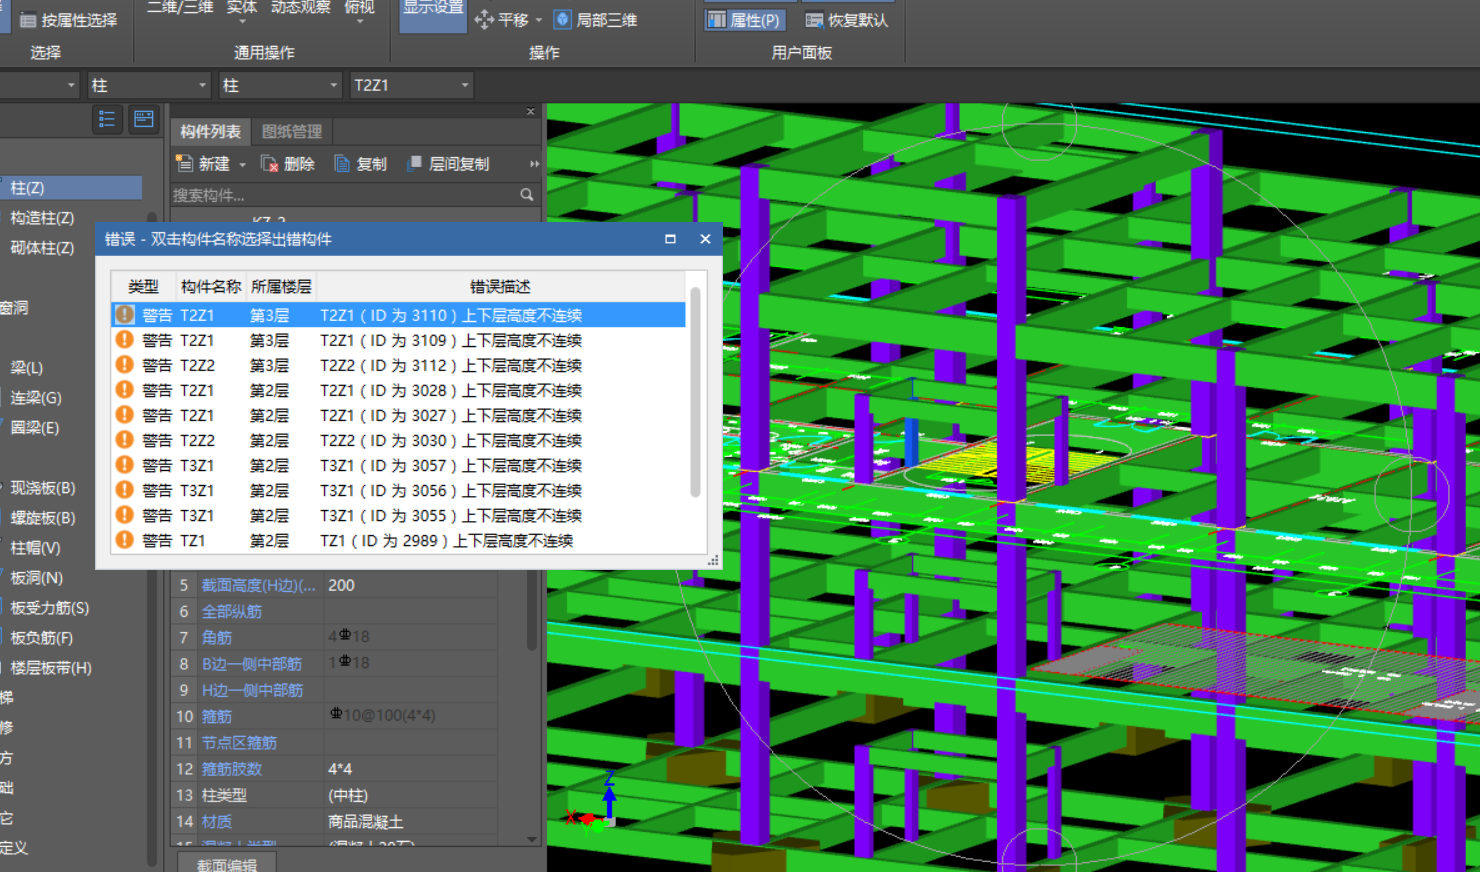Click the 搜索构件 search field
1480x872 pixels.
tap(345, 195)
